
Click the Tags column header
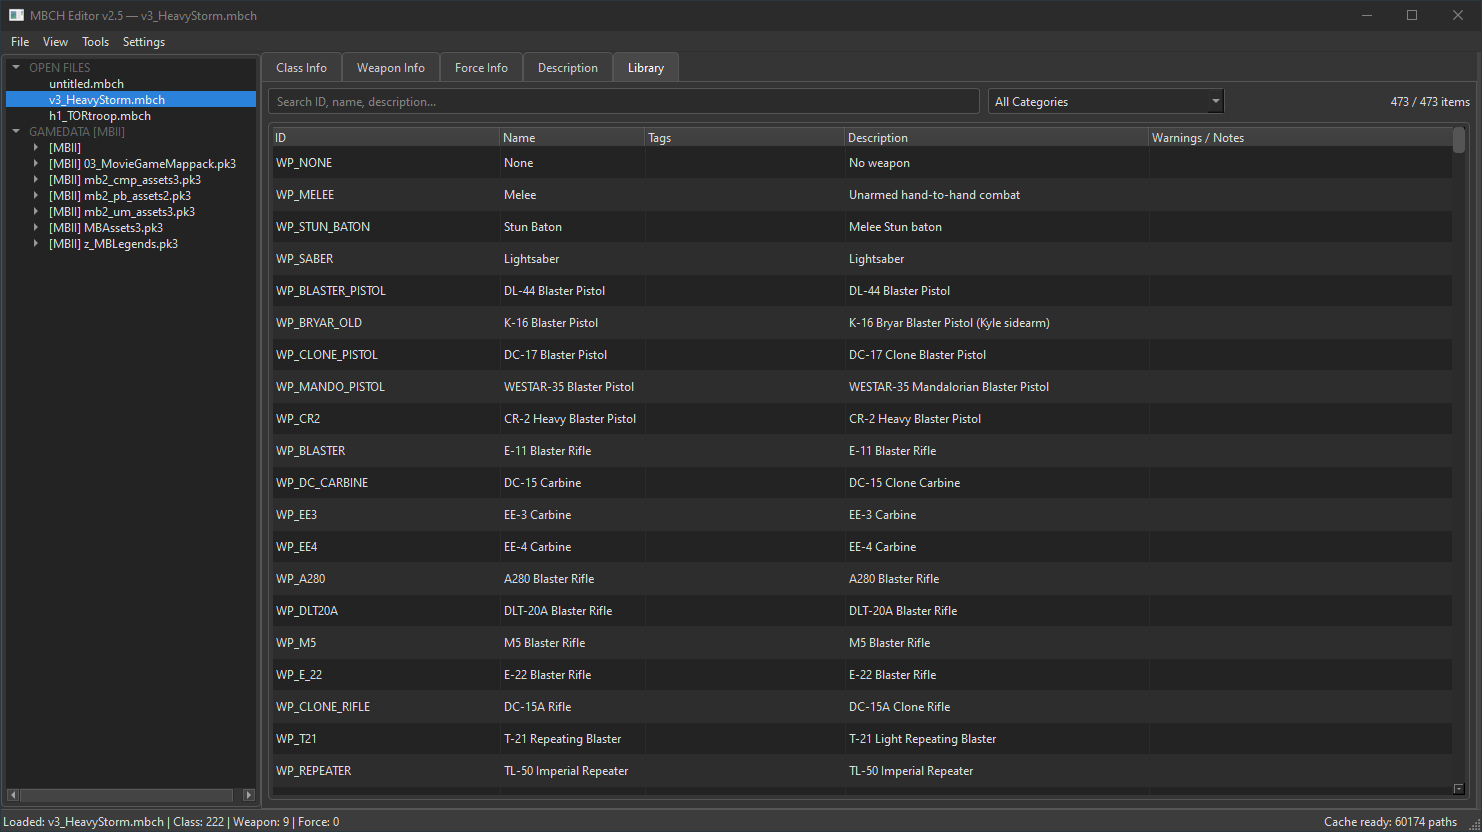click(745, 138)
